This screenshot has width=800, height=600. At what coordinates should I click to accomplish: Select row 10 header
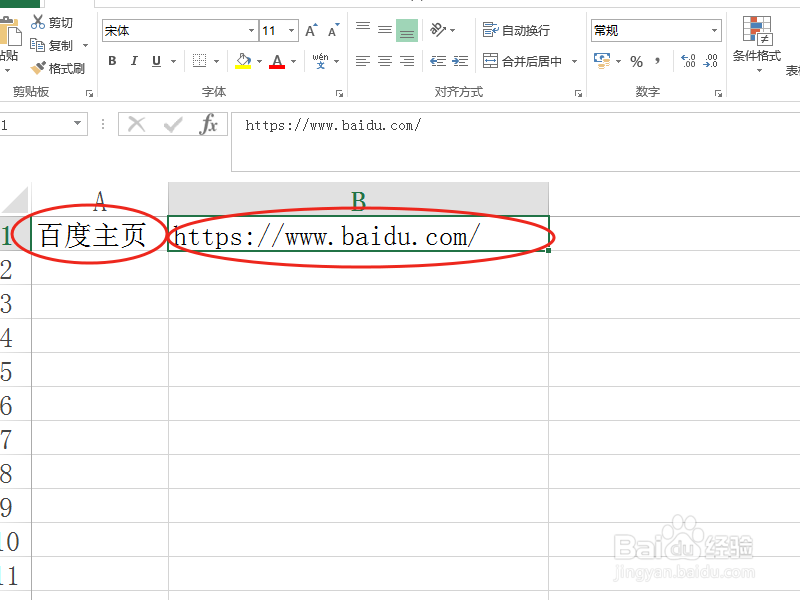point(15,540)
